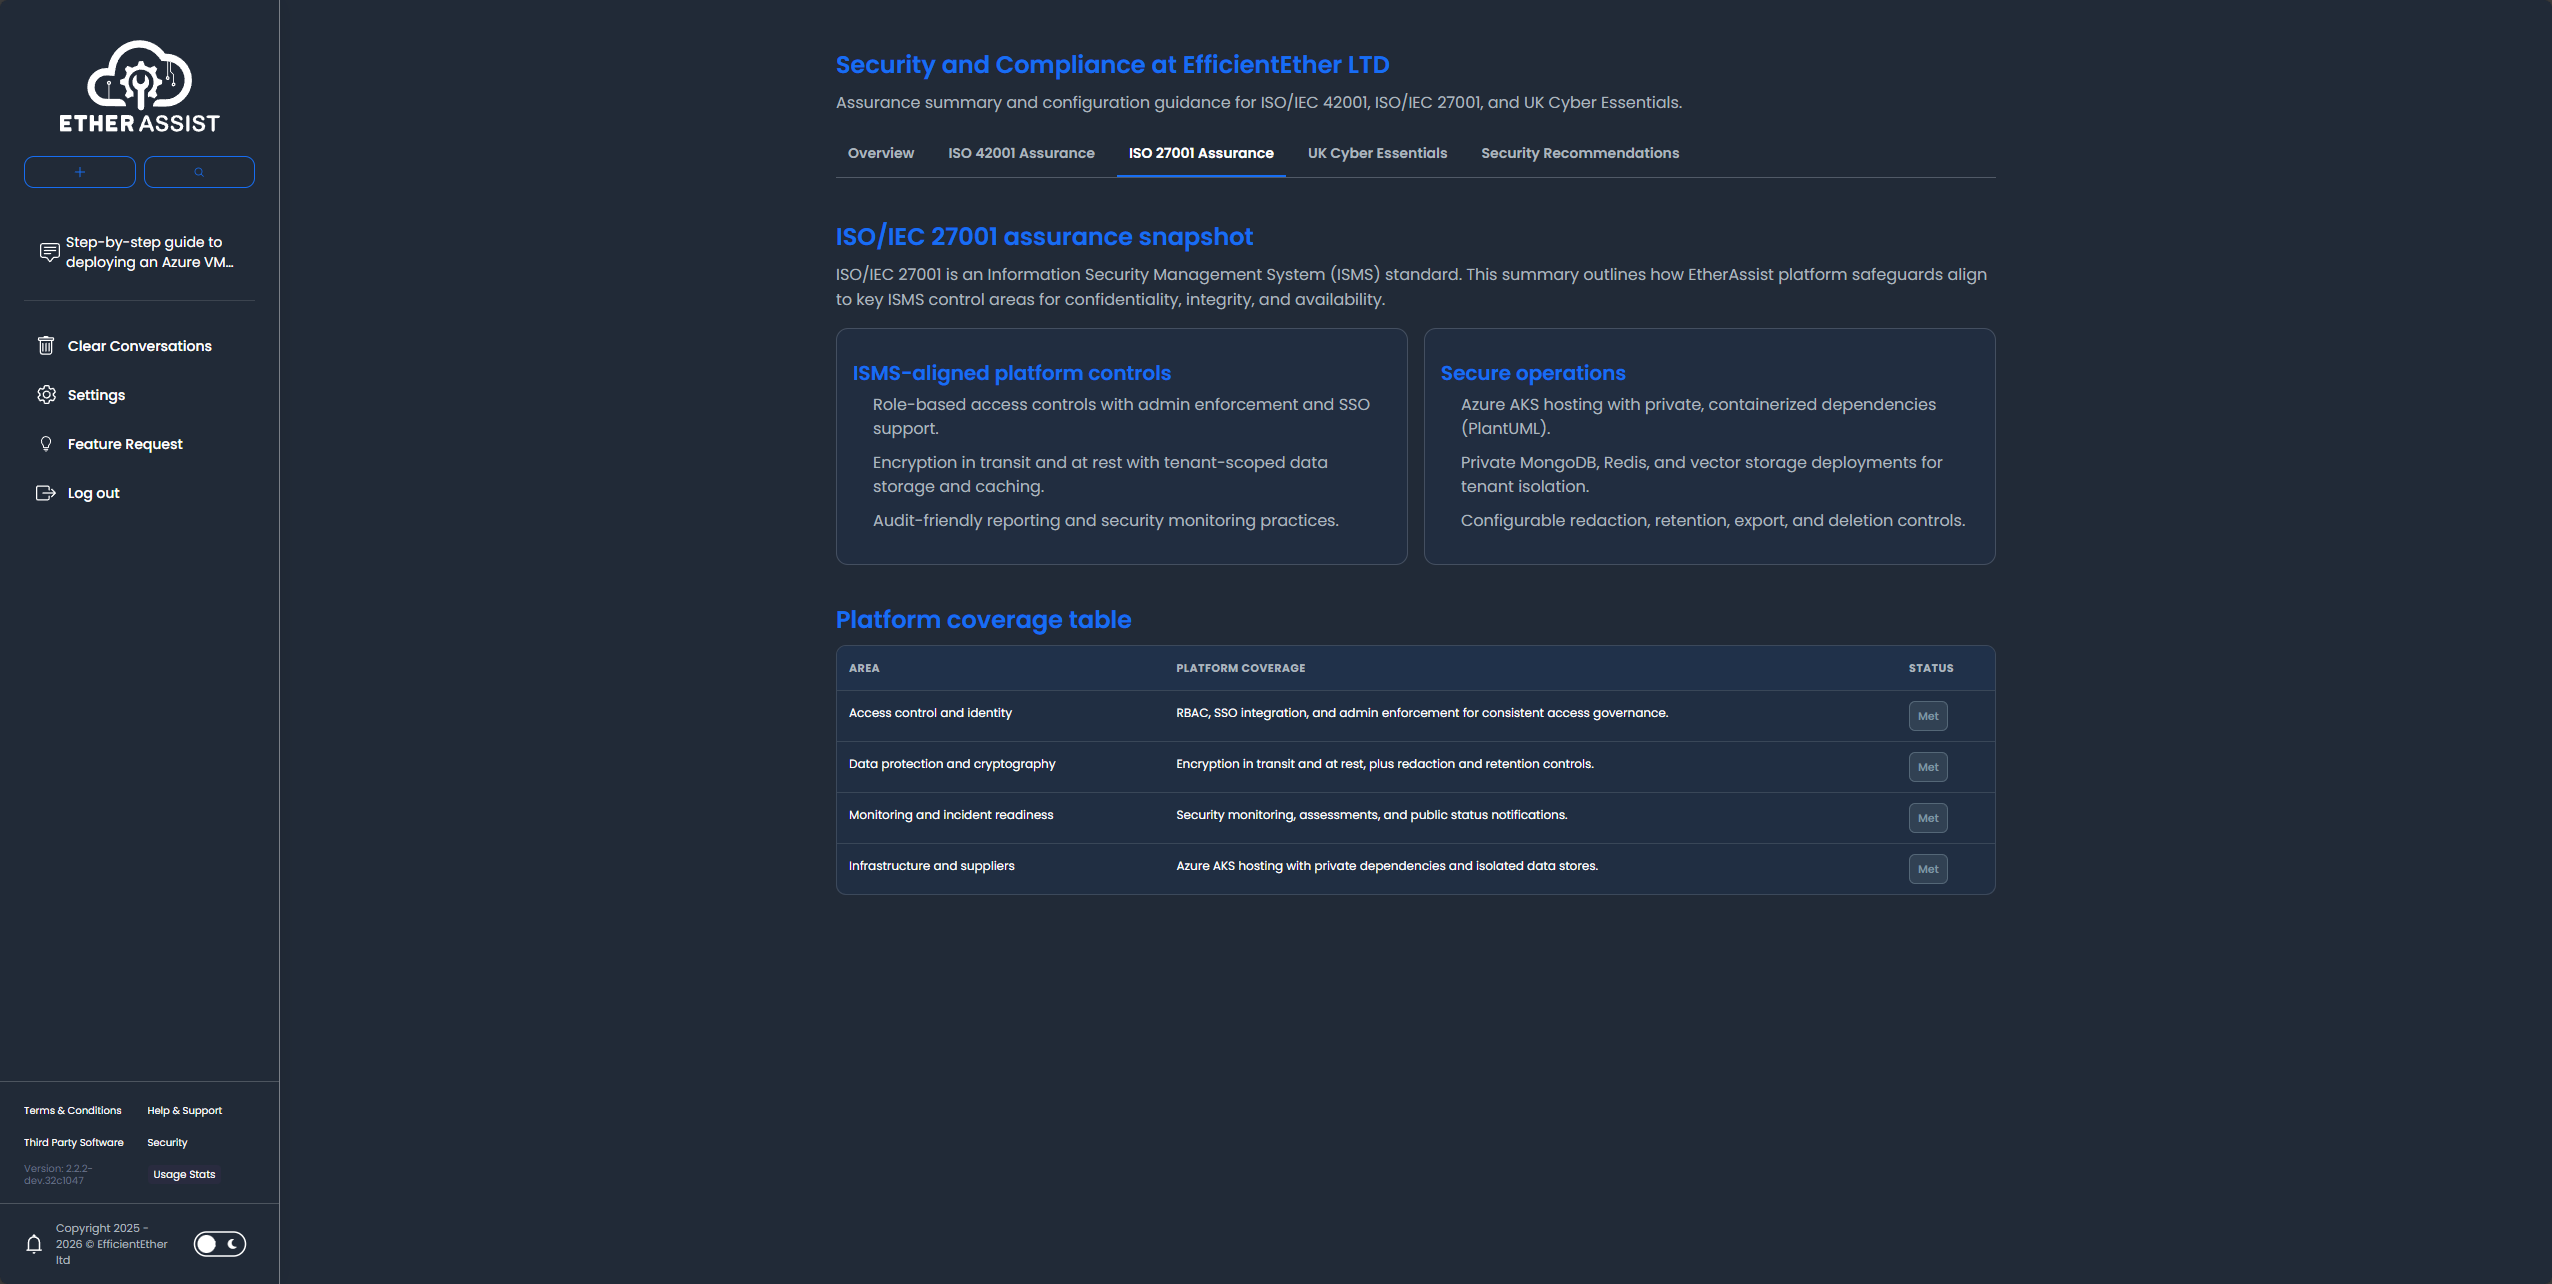The image size is (2552, 1284).
Task: Click Met status for Infrastructure and suppliers
Action: (1928, 869)
